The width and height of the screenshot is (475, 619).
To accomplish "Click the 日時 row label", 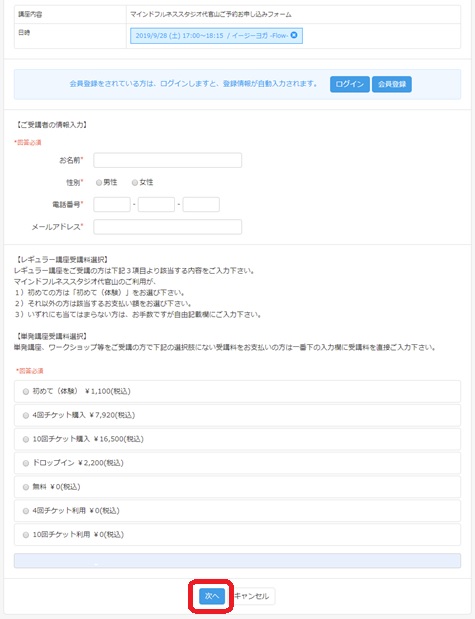I will point(24,33).
